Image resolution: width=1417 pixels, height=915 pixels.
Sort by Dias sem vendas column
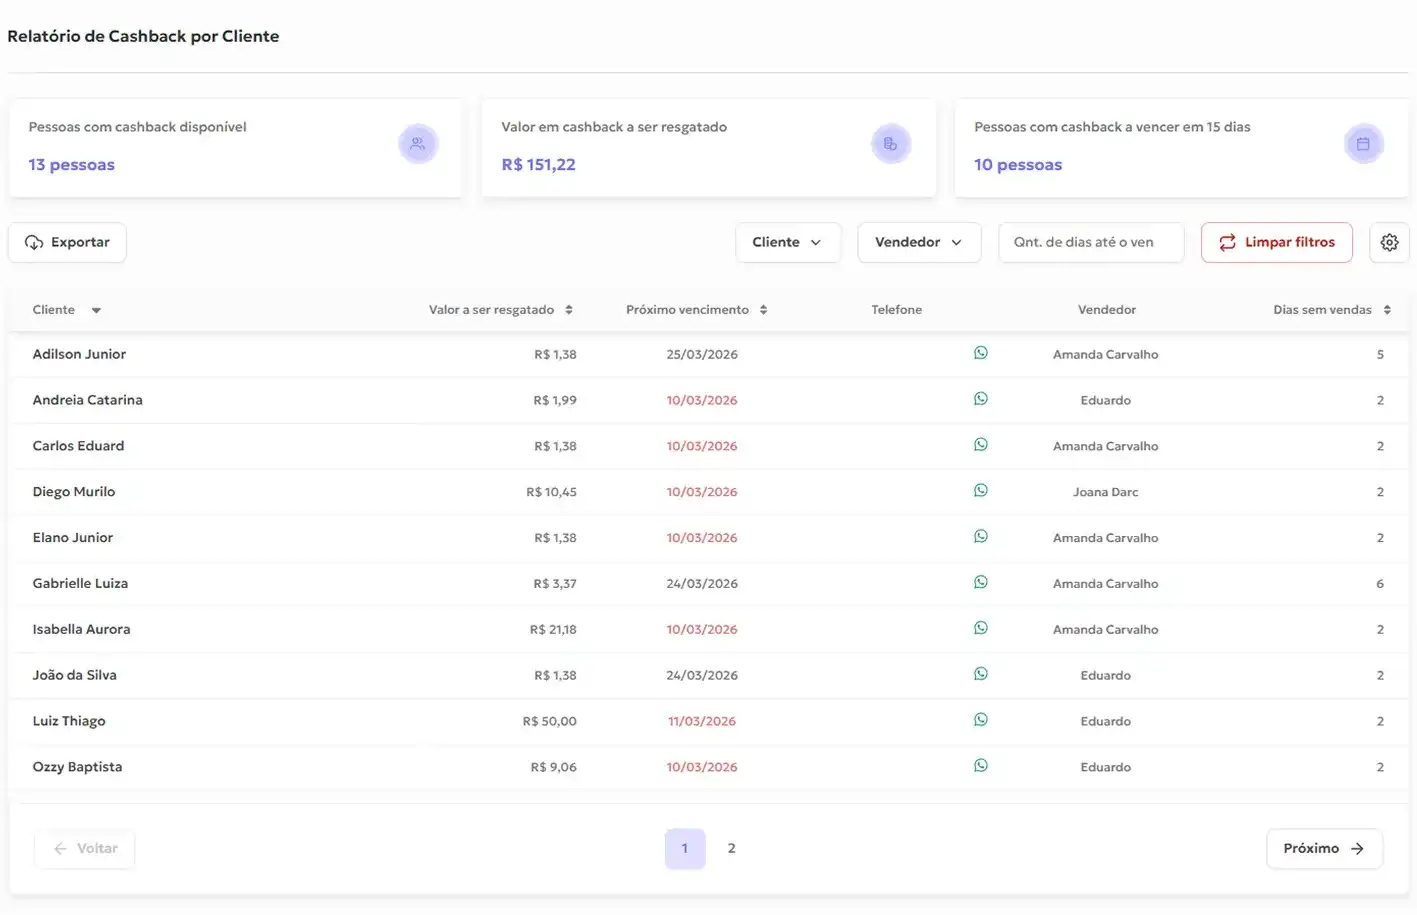[1388, 309]
